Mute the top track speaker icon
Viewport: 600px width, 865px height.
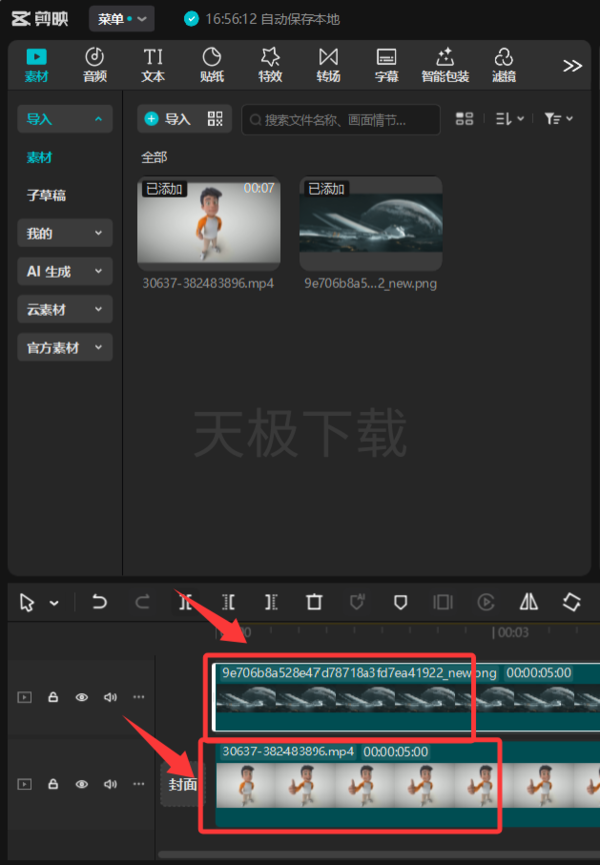point(110,697)
